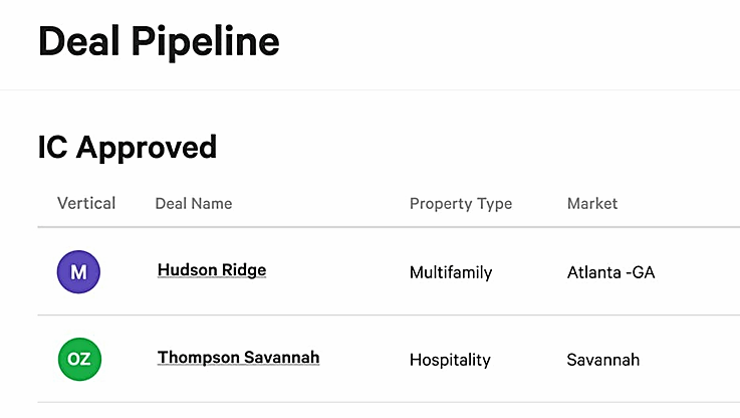Viewport: 740px width, 418px height.
Task: Click the word Pipeline in page title
Action: click(x=205, y=42)
